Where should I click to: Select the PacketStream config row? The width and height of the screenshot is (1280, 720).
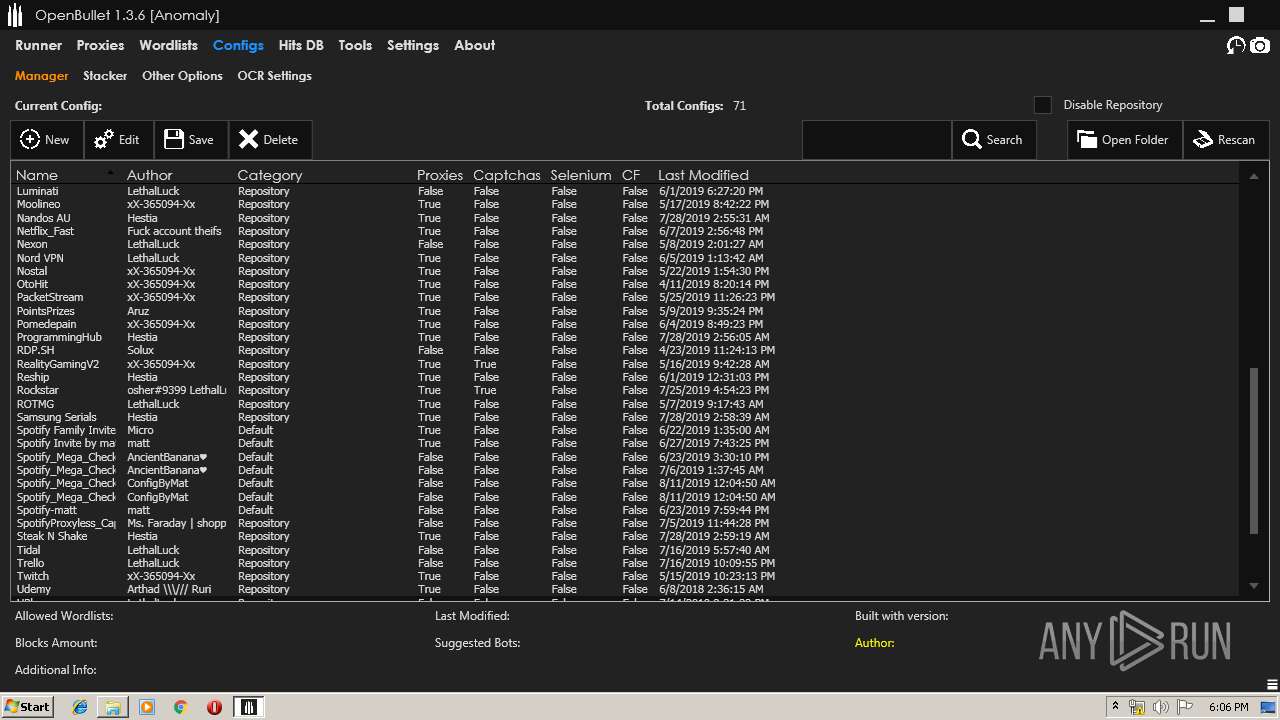[x=627, y=298]
